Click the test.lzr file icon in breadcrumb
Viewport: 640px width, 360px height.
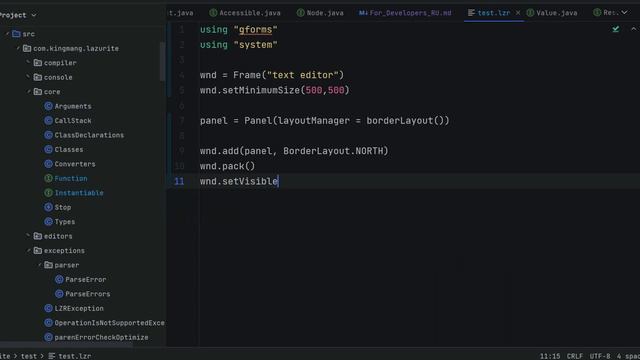tap(52, 356)
